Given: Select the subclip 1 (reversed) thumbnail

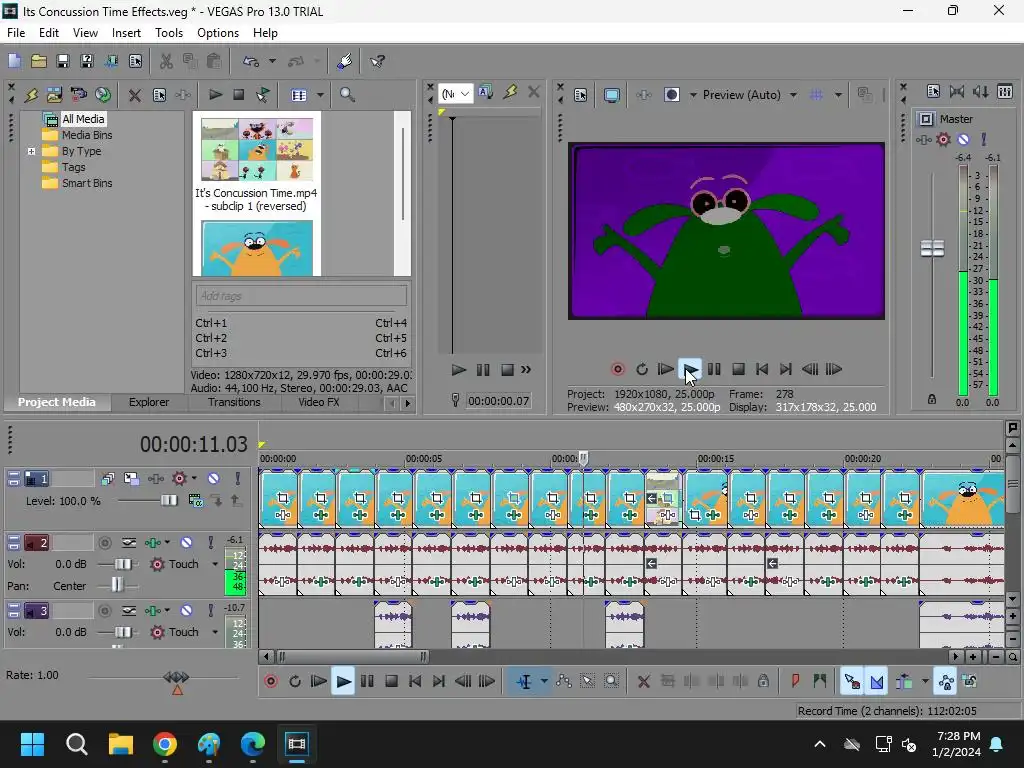Looking at the screenshot, I should tap(257, 150).
